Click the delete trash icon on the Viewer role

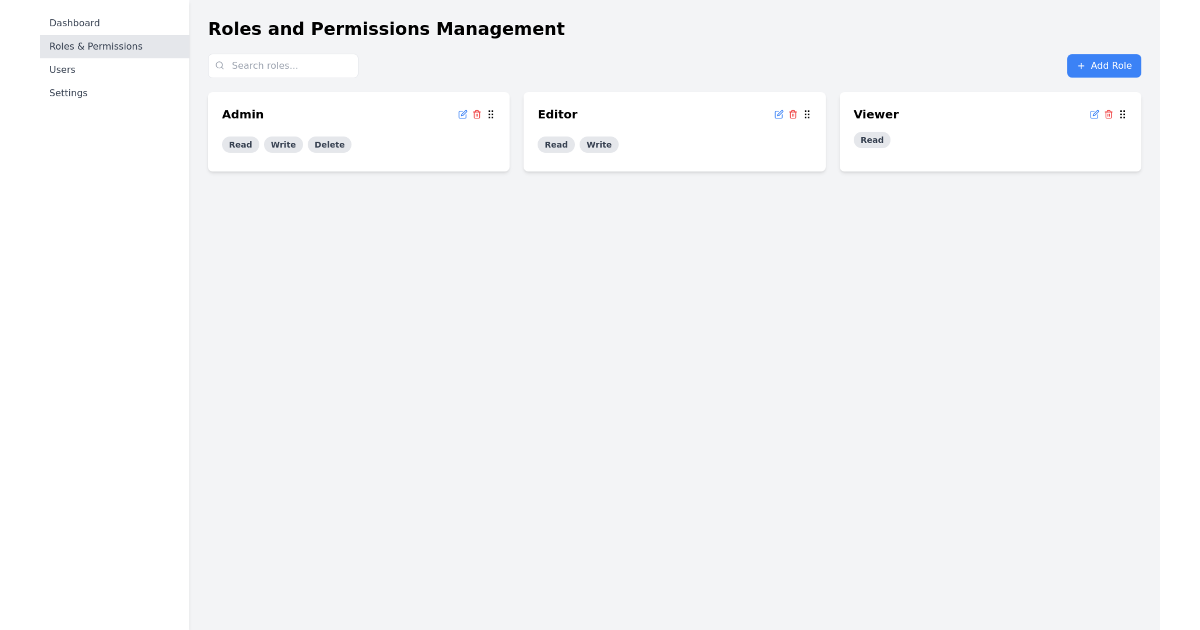click(1108, 114)
